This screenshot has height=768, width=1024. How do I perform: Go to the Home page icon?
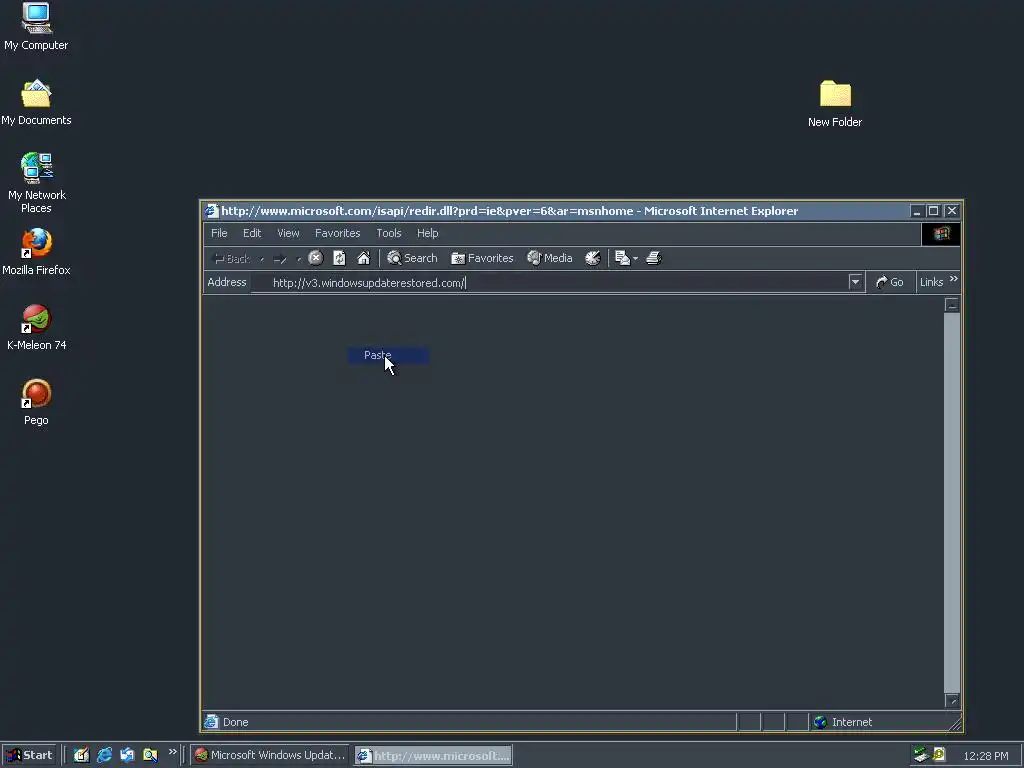pos(364,258)
